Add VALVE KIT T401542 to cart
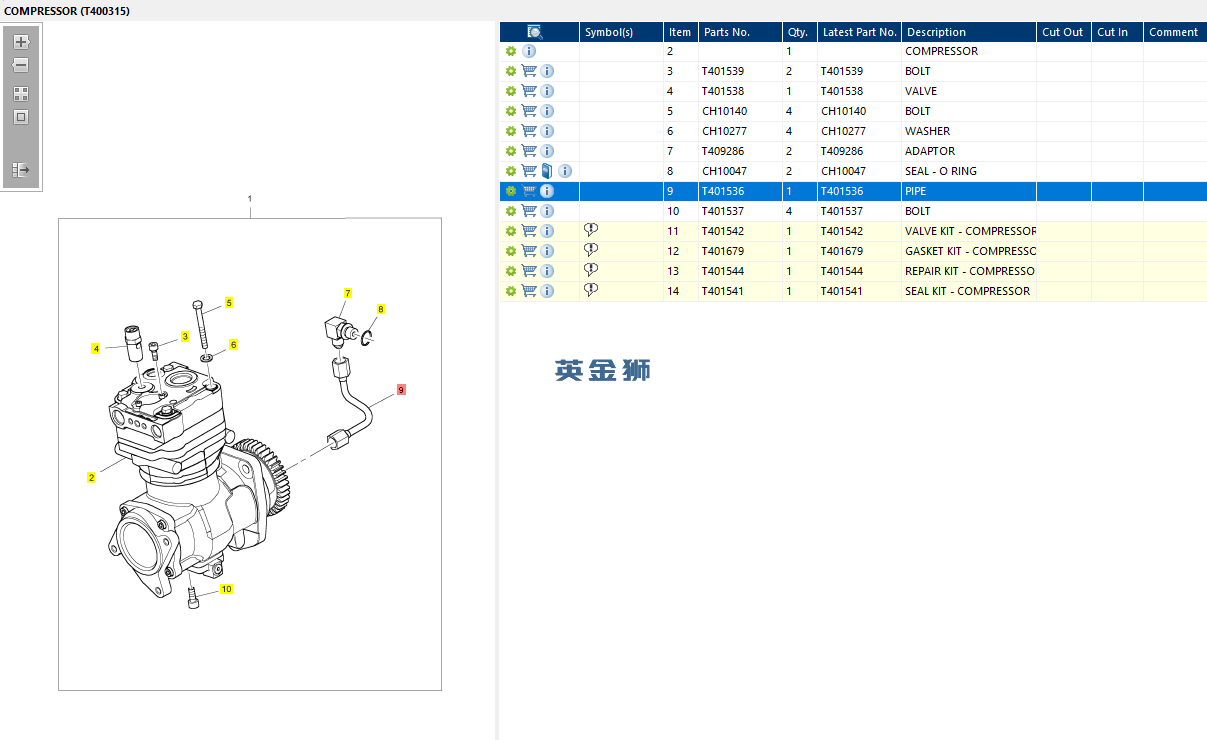1207x740 pixels. (529, 231)
